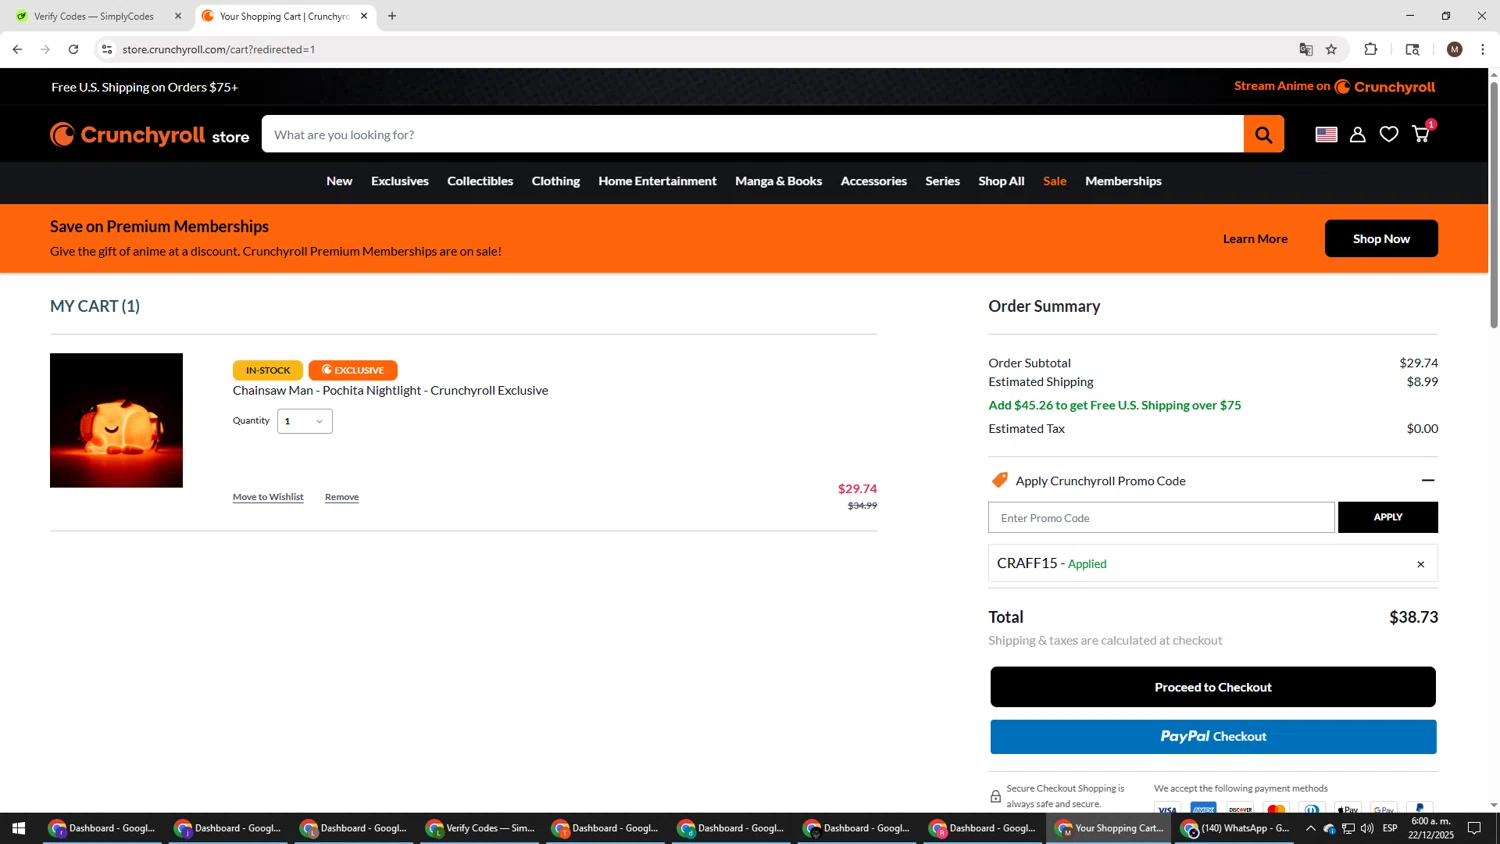This screenshot has height=844, width=1500.
Task: Click the Learn More link
Action: click(1255, 239)
